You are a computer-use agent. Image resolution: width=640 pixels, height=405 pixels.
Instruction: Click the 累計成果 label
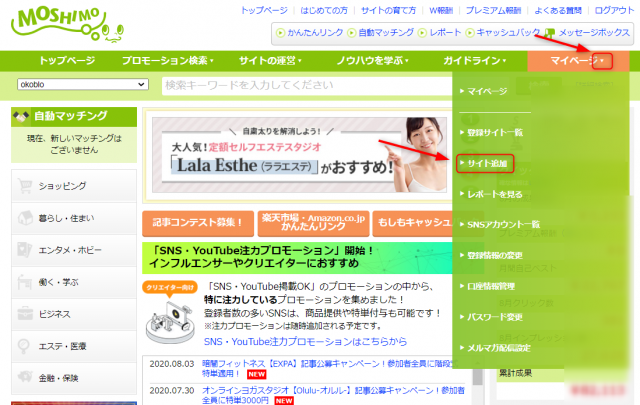click(516, 373)
